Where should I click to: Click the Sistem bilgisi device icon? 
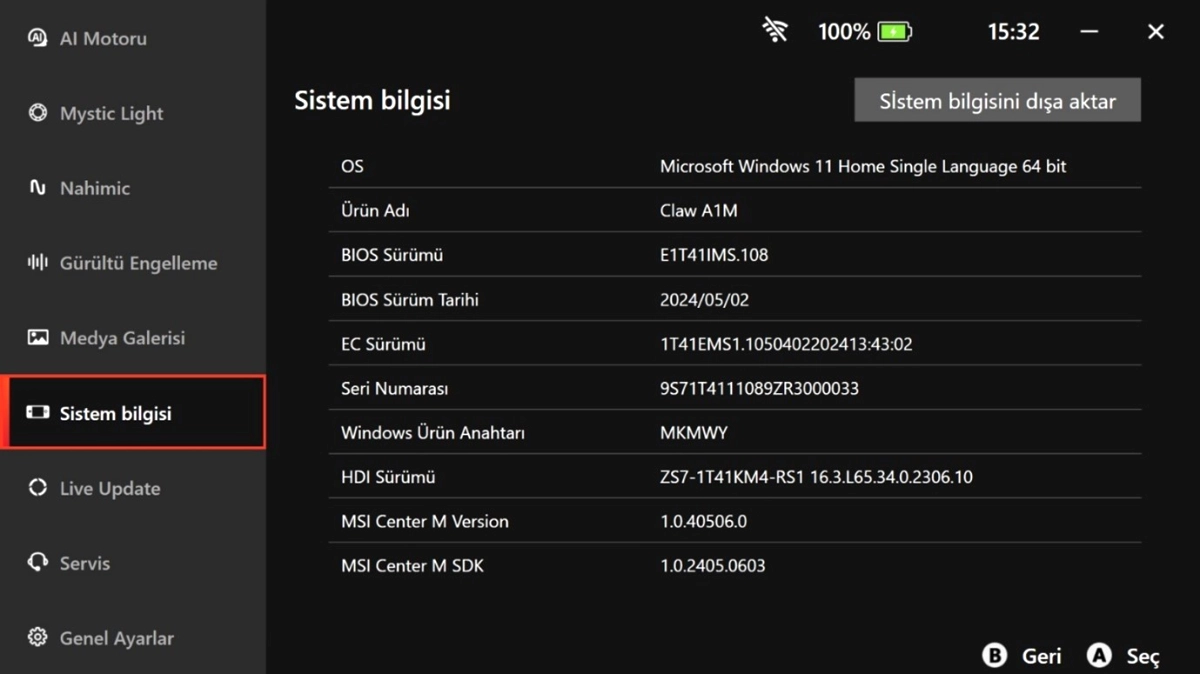pyautogui.click(x=38, y=413)
